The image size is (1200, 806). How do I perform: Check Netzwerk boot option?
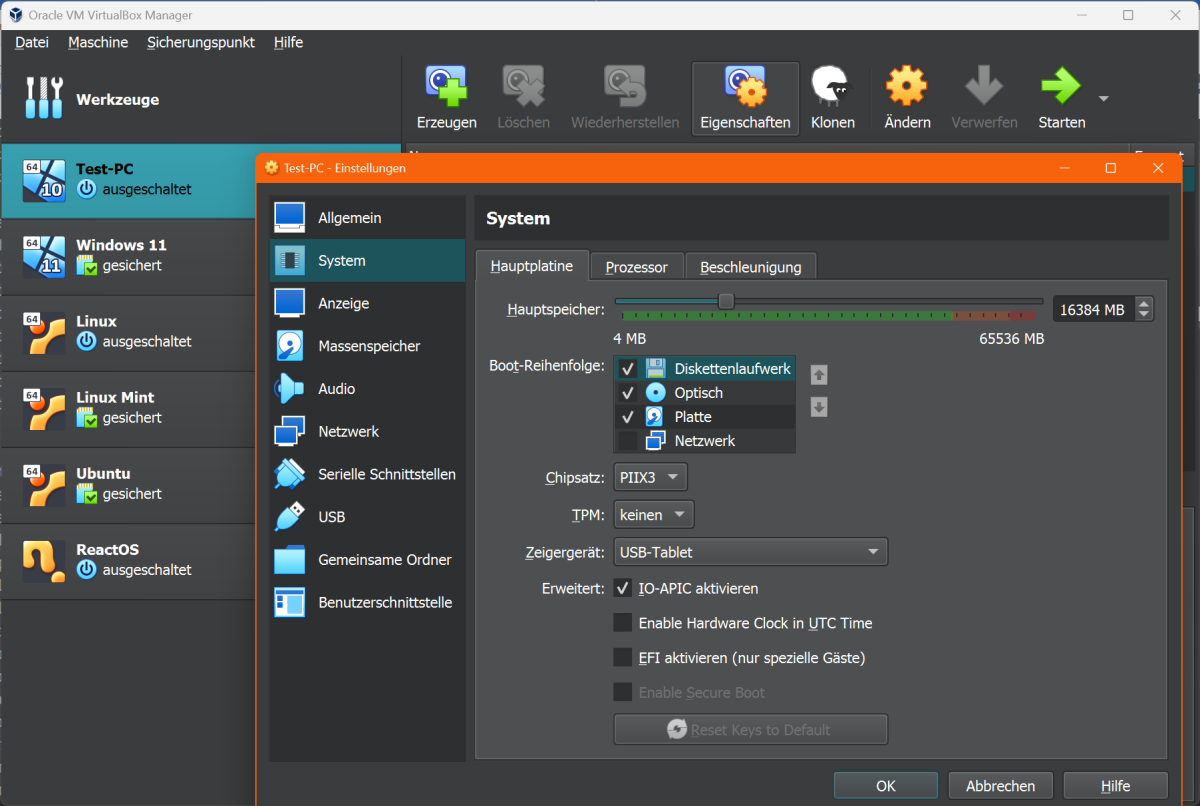coord(628,441)
